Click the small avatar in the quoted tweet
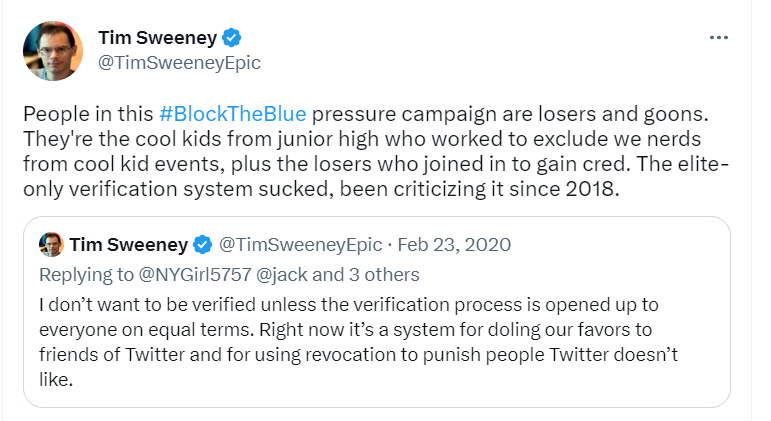Viewport: 771px width, 421px height. click(51, 244)
